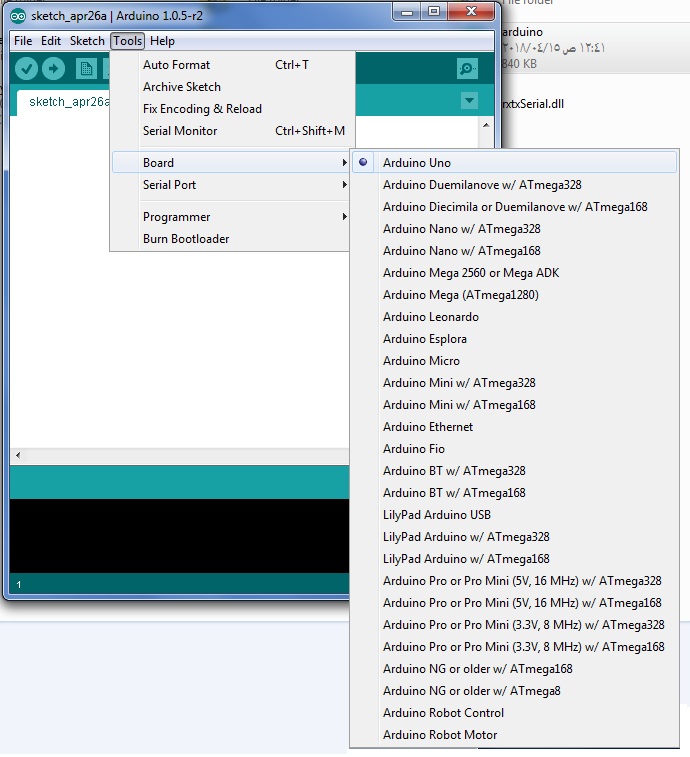
Task: Select Arduino Micro board
Action: pyautogui.click(x=514, y=361)
